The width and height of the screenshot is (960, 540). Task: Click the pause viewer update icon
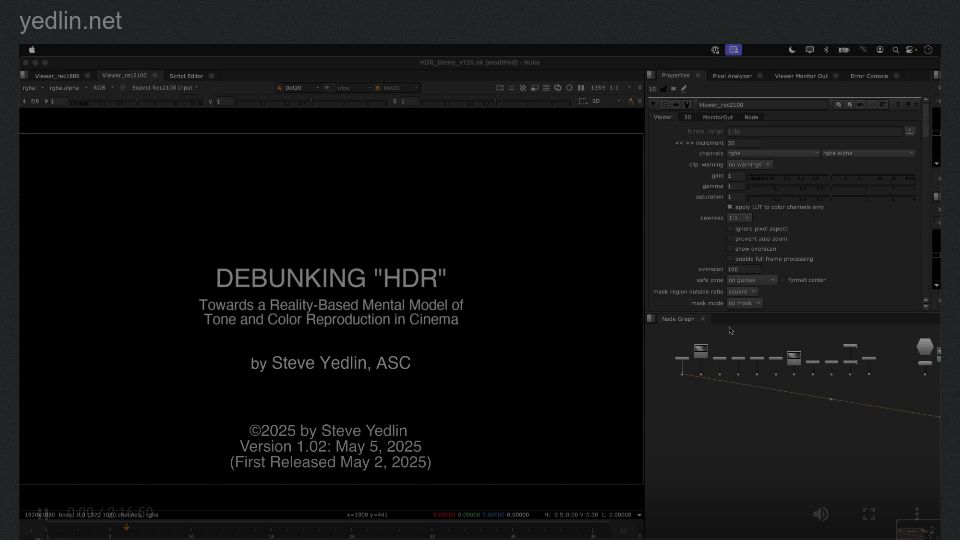point(581,88)
